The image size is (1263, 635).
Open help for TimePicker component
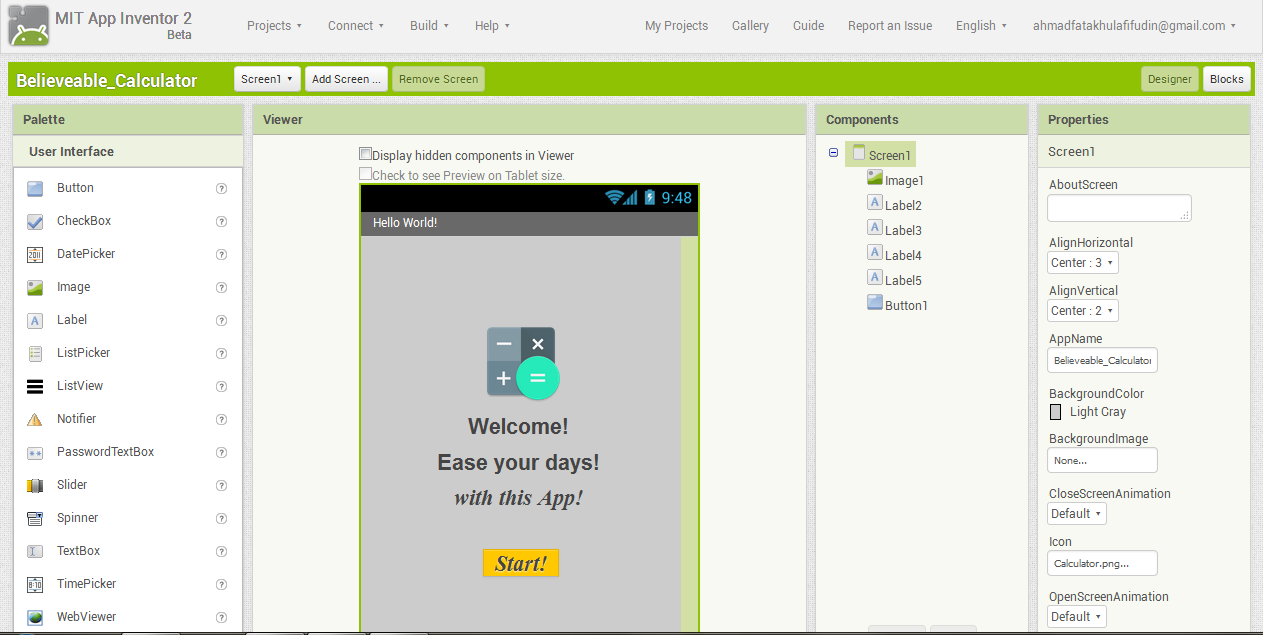(222, 584)
